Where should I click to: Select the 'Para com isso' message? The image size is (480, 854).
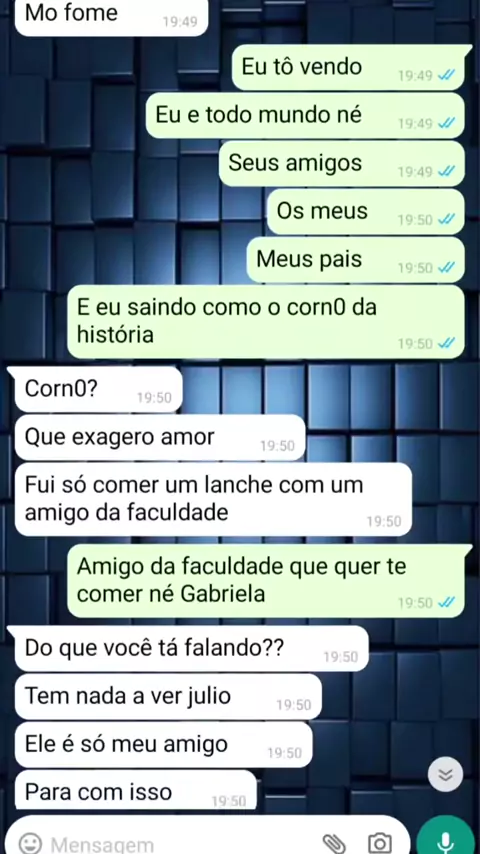pos(135,789)
